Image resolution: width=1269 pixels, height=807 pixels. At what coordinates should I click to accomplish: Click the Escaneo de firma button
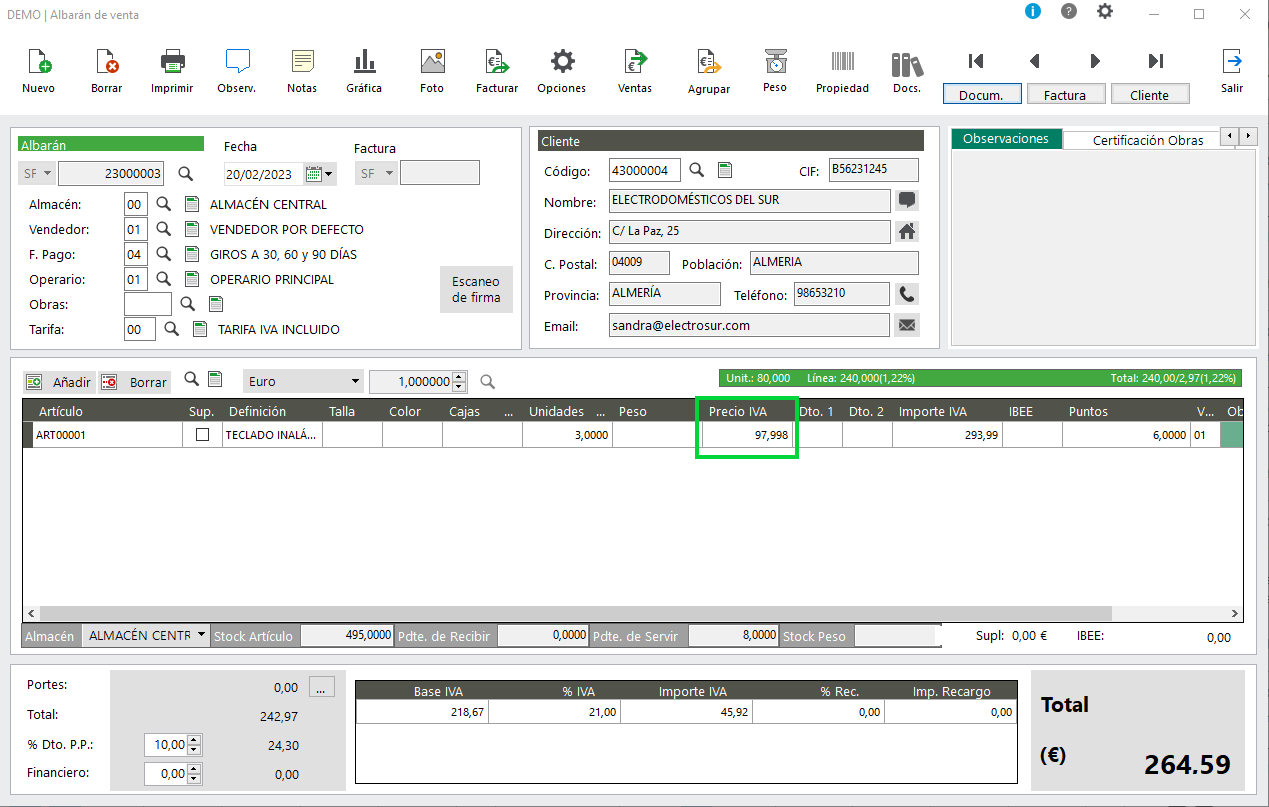point(476,289)
